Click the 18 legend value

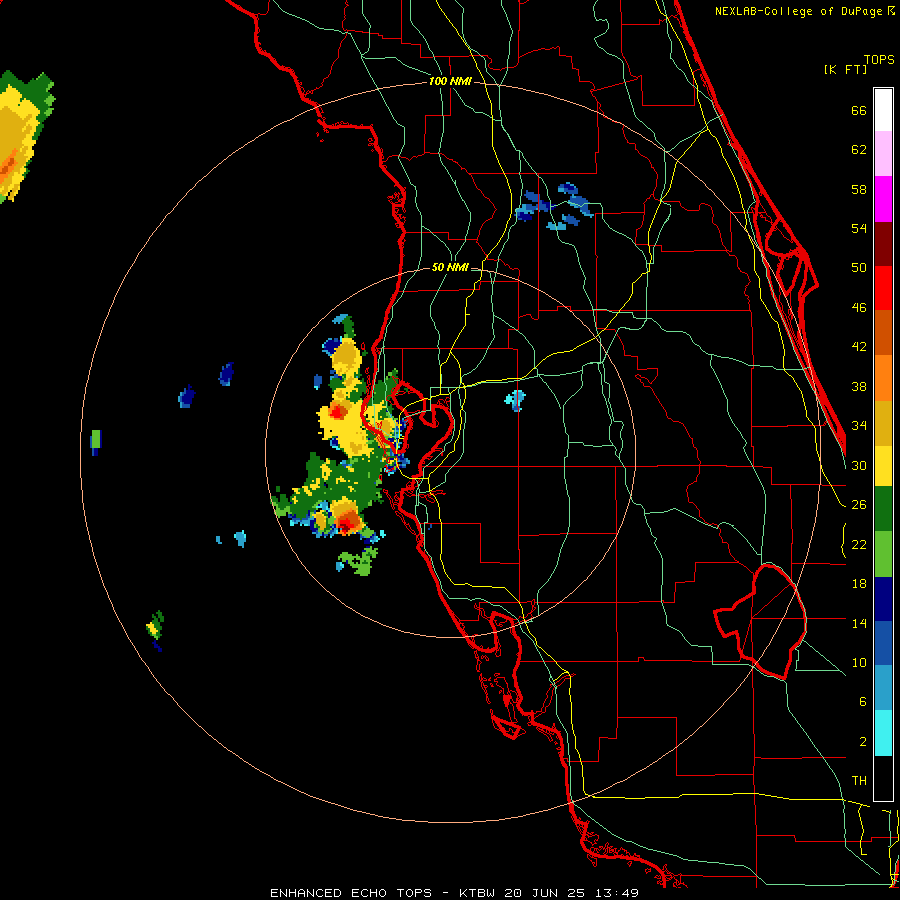pos(859,584)
